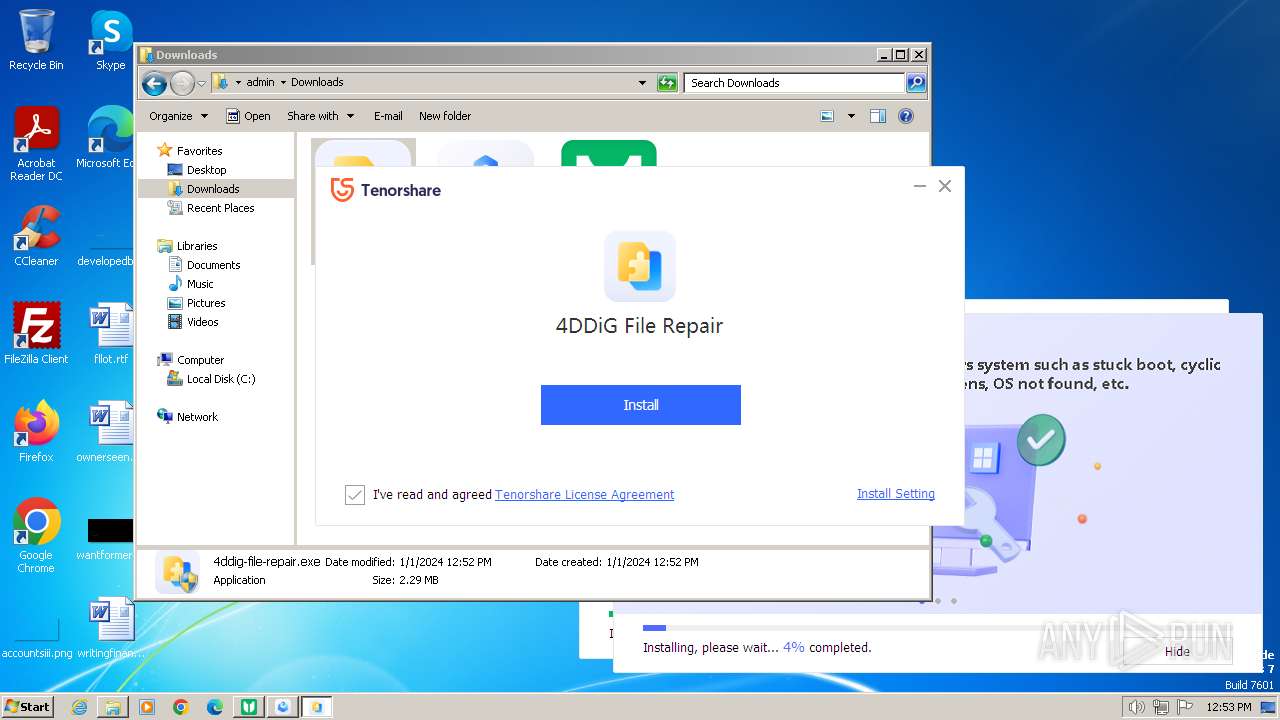Select Recent Places in navigation pane
Image resolution: width=1280 pixels, height=720 pixels.
[x=220, y=208]
